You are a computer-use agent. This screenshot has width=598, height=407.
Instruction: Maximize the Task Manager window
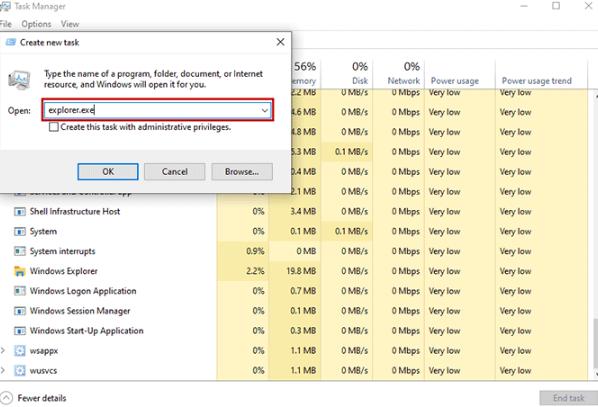tap(556, 6)
